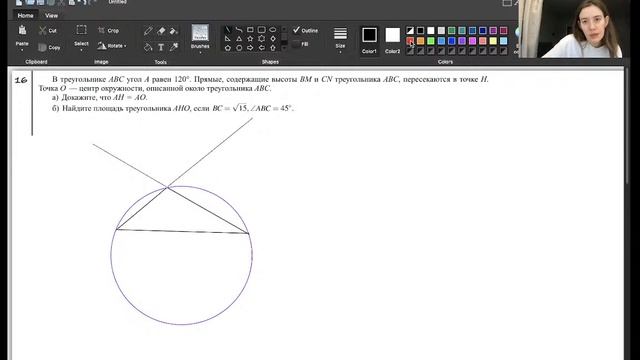Choose the Diamond shape
The image size is (640, 360).
point(273,39)
